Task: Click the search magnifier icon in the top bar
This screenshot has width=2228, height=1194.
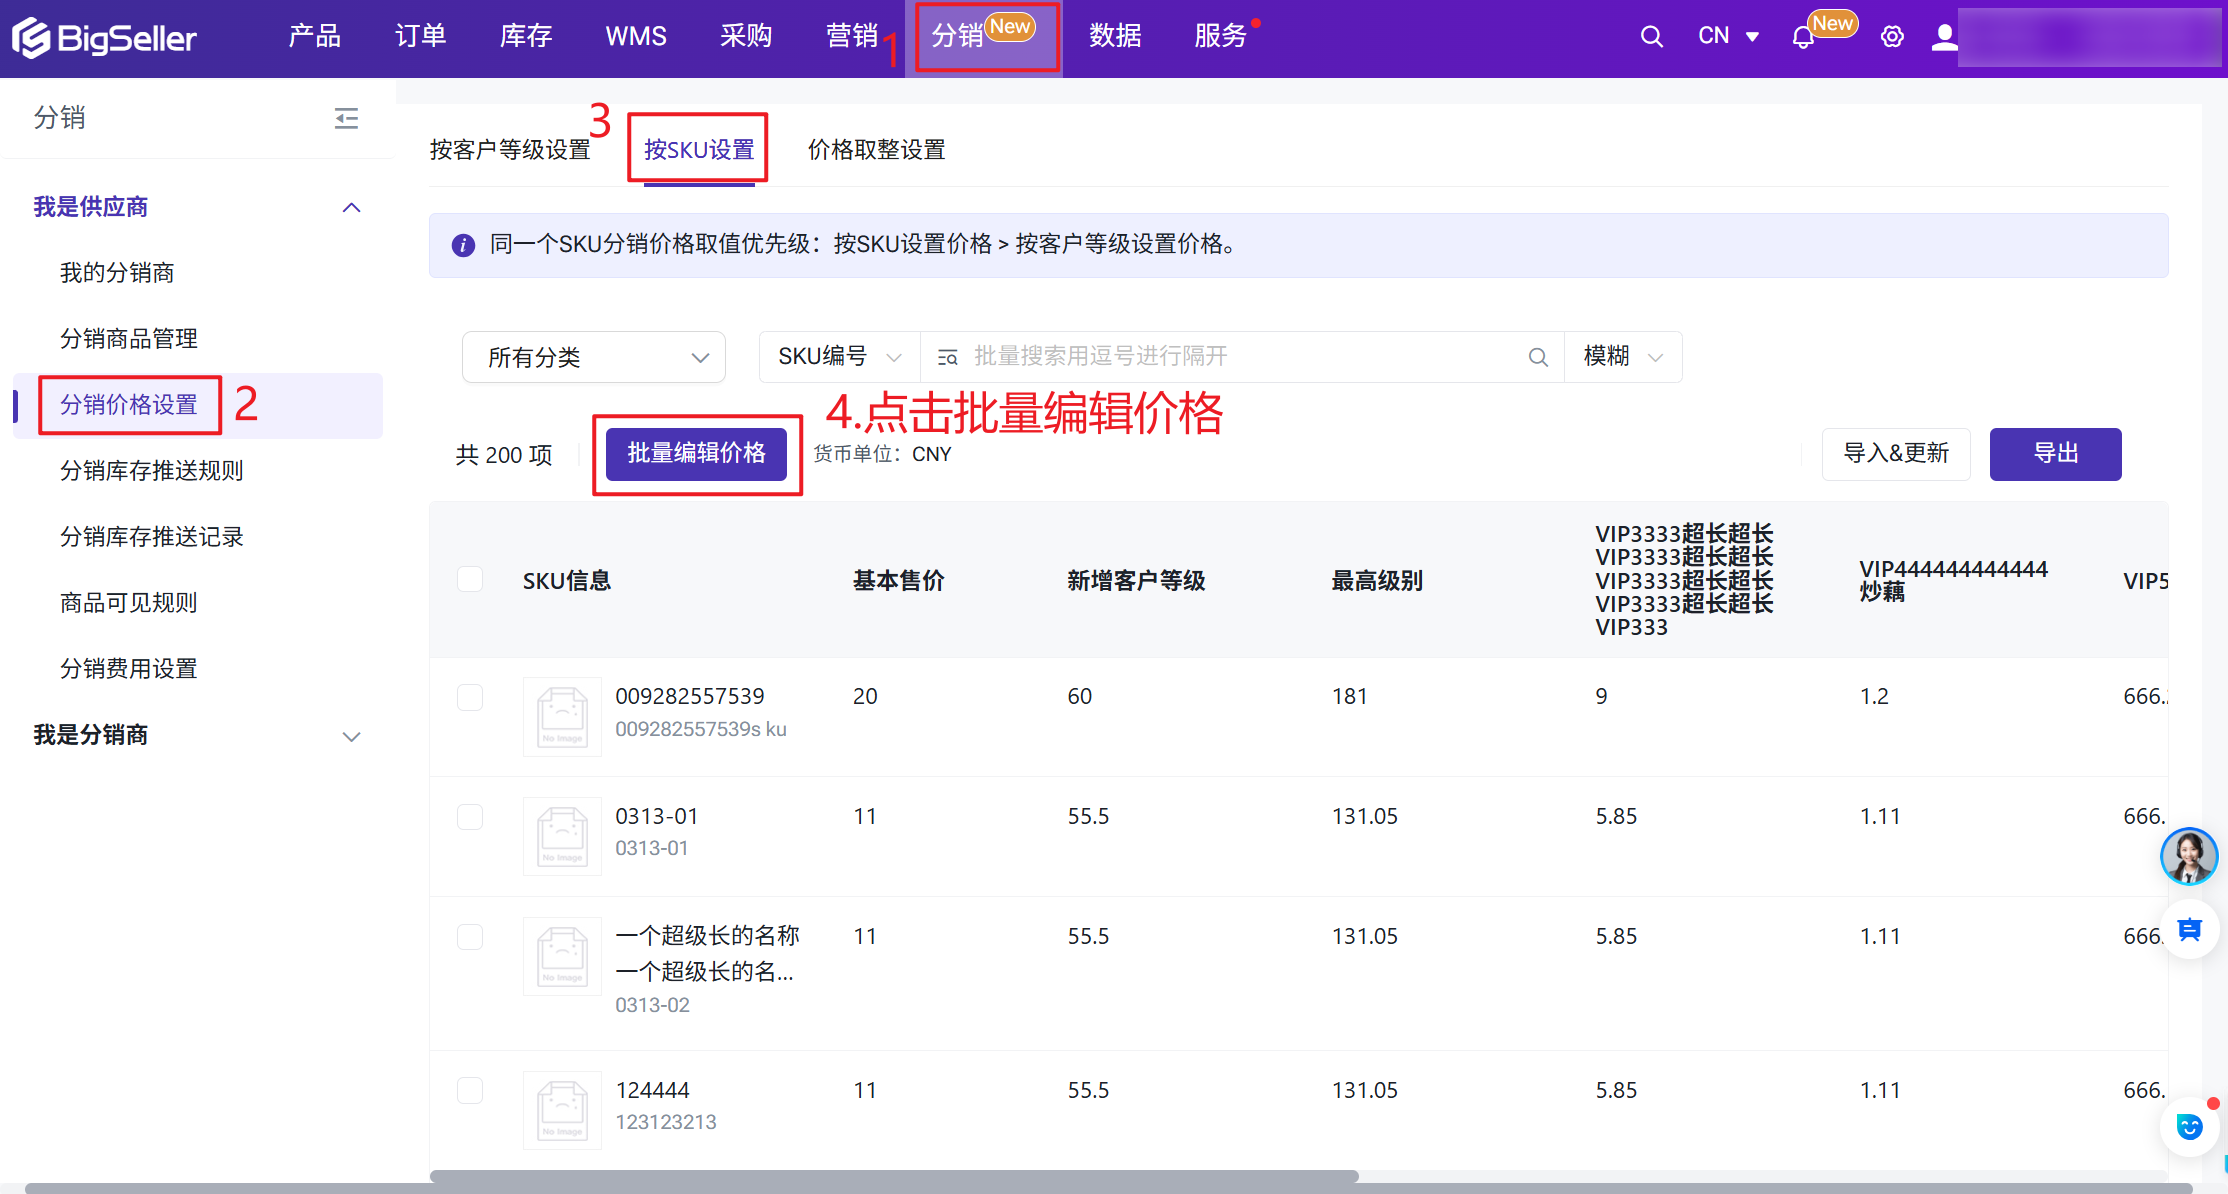Action: coord(1651,37)
